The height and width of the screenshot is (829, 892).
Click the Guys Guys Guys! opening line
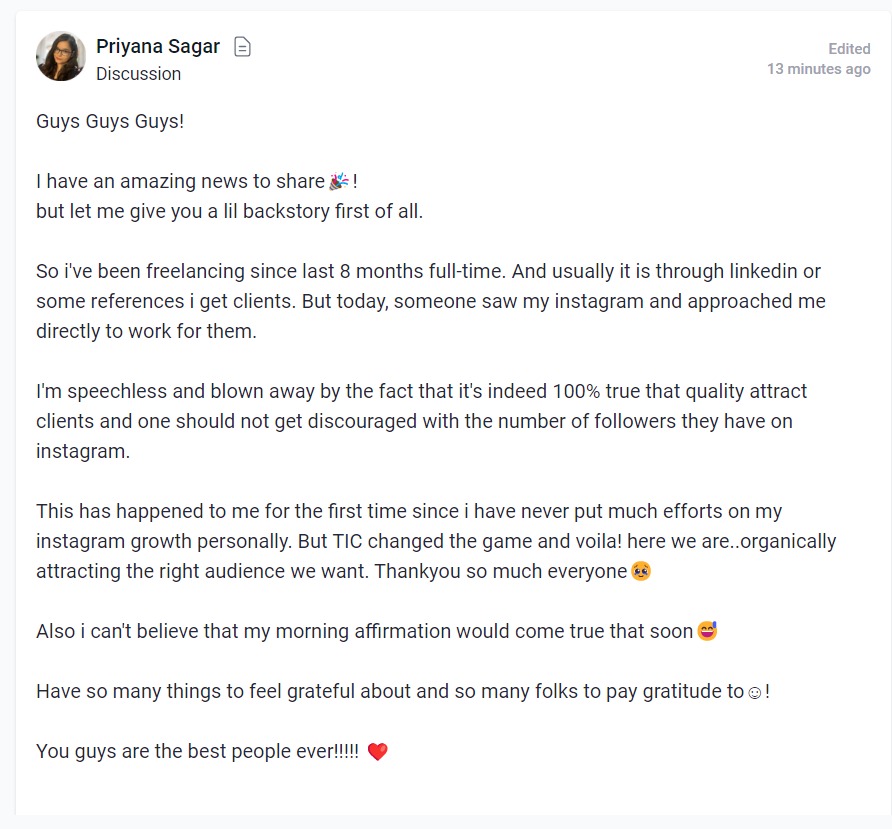(x=110, y=121)
